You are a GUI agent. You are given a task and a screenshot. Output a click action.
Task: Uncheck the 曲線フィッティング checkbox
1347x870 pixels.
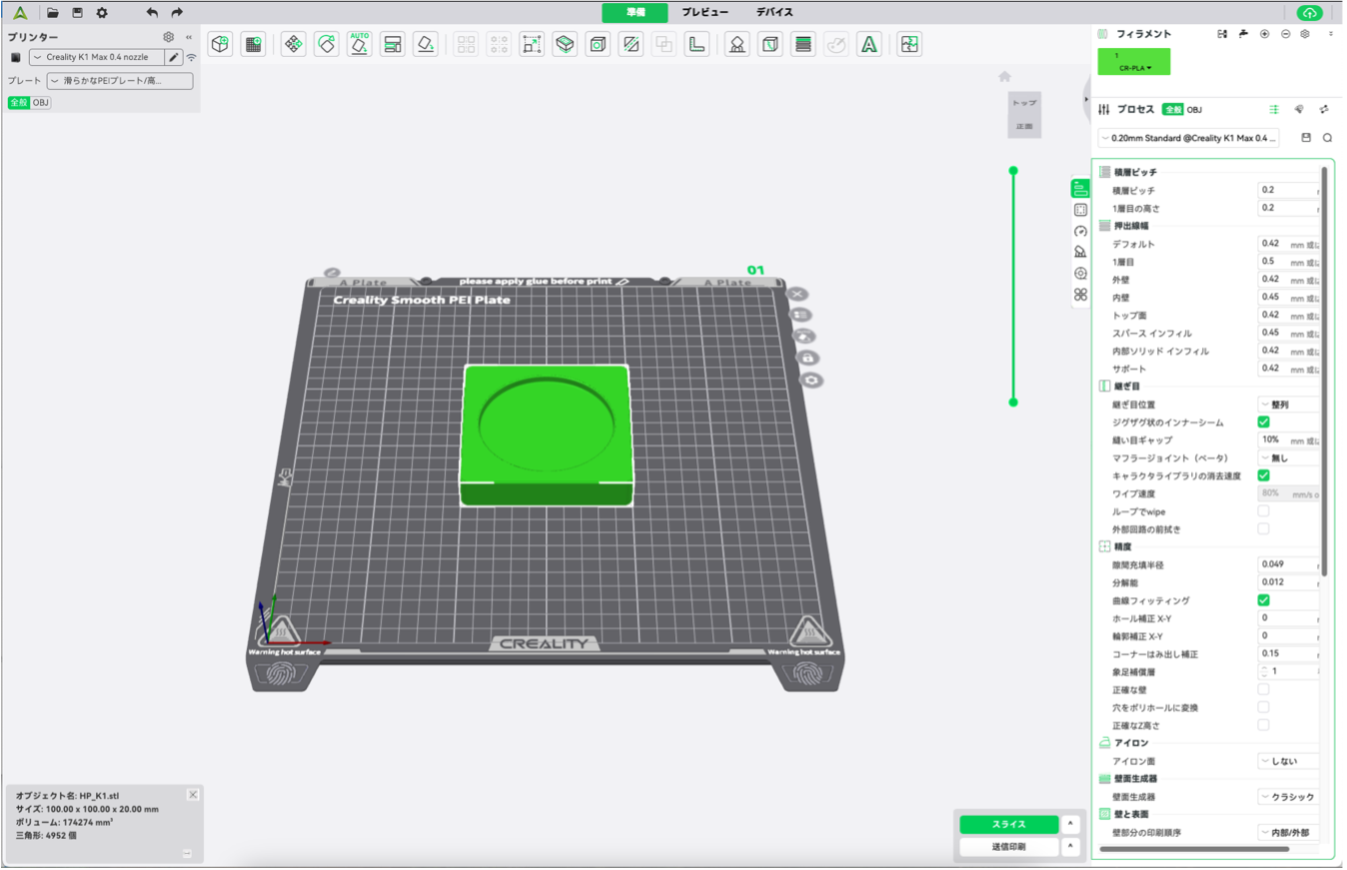pos(1263,600)
